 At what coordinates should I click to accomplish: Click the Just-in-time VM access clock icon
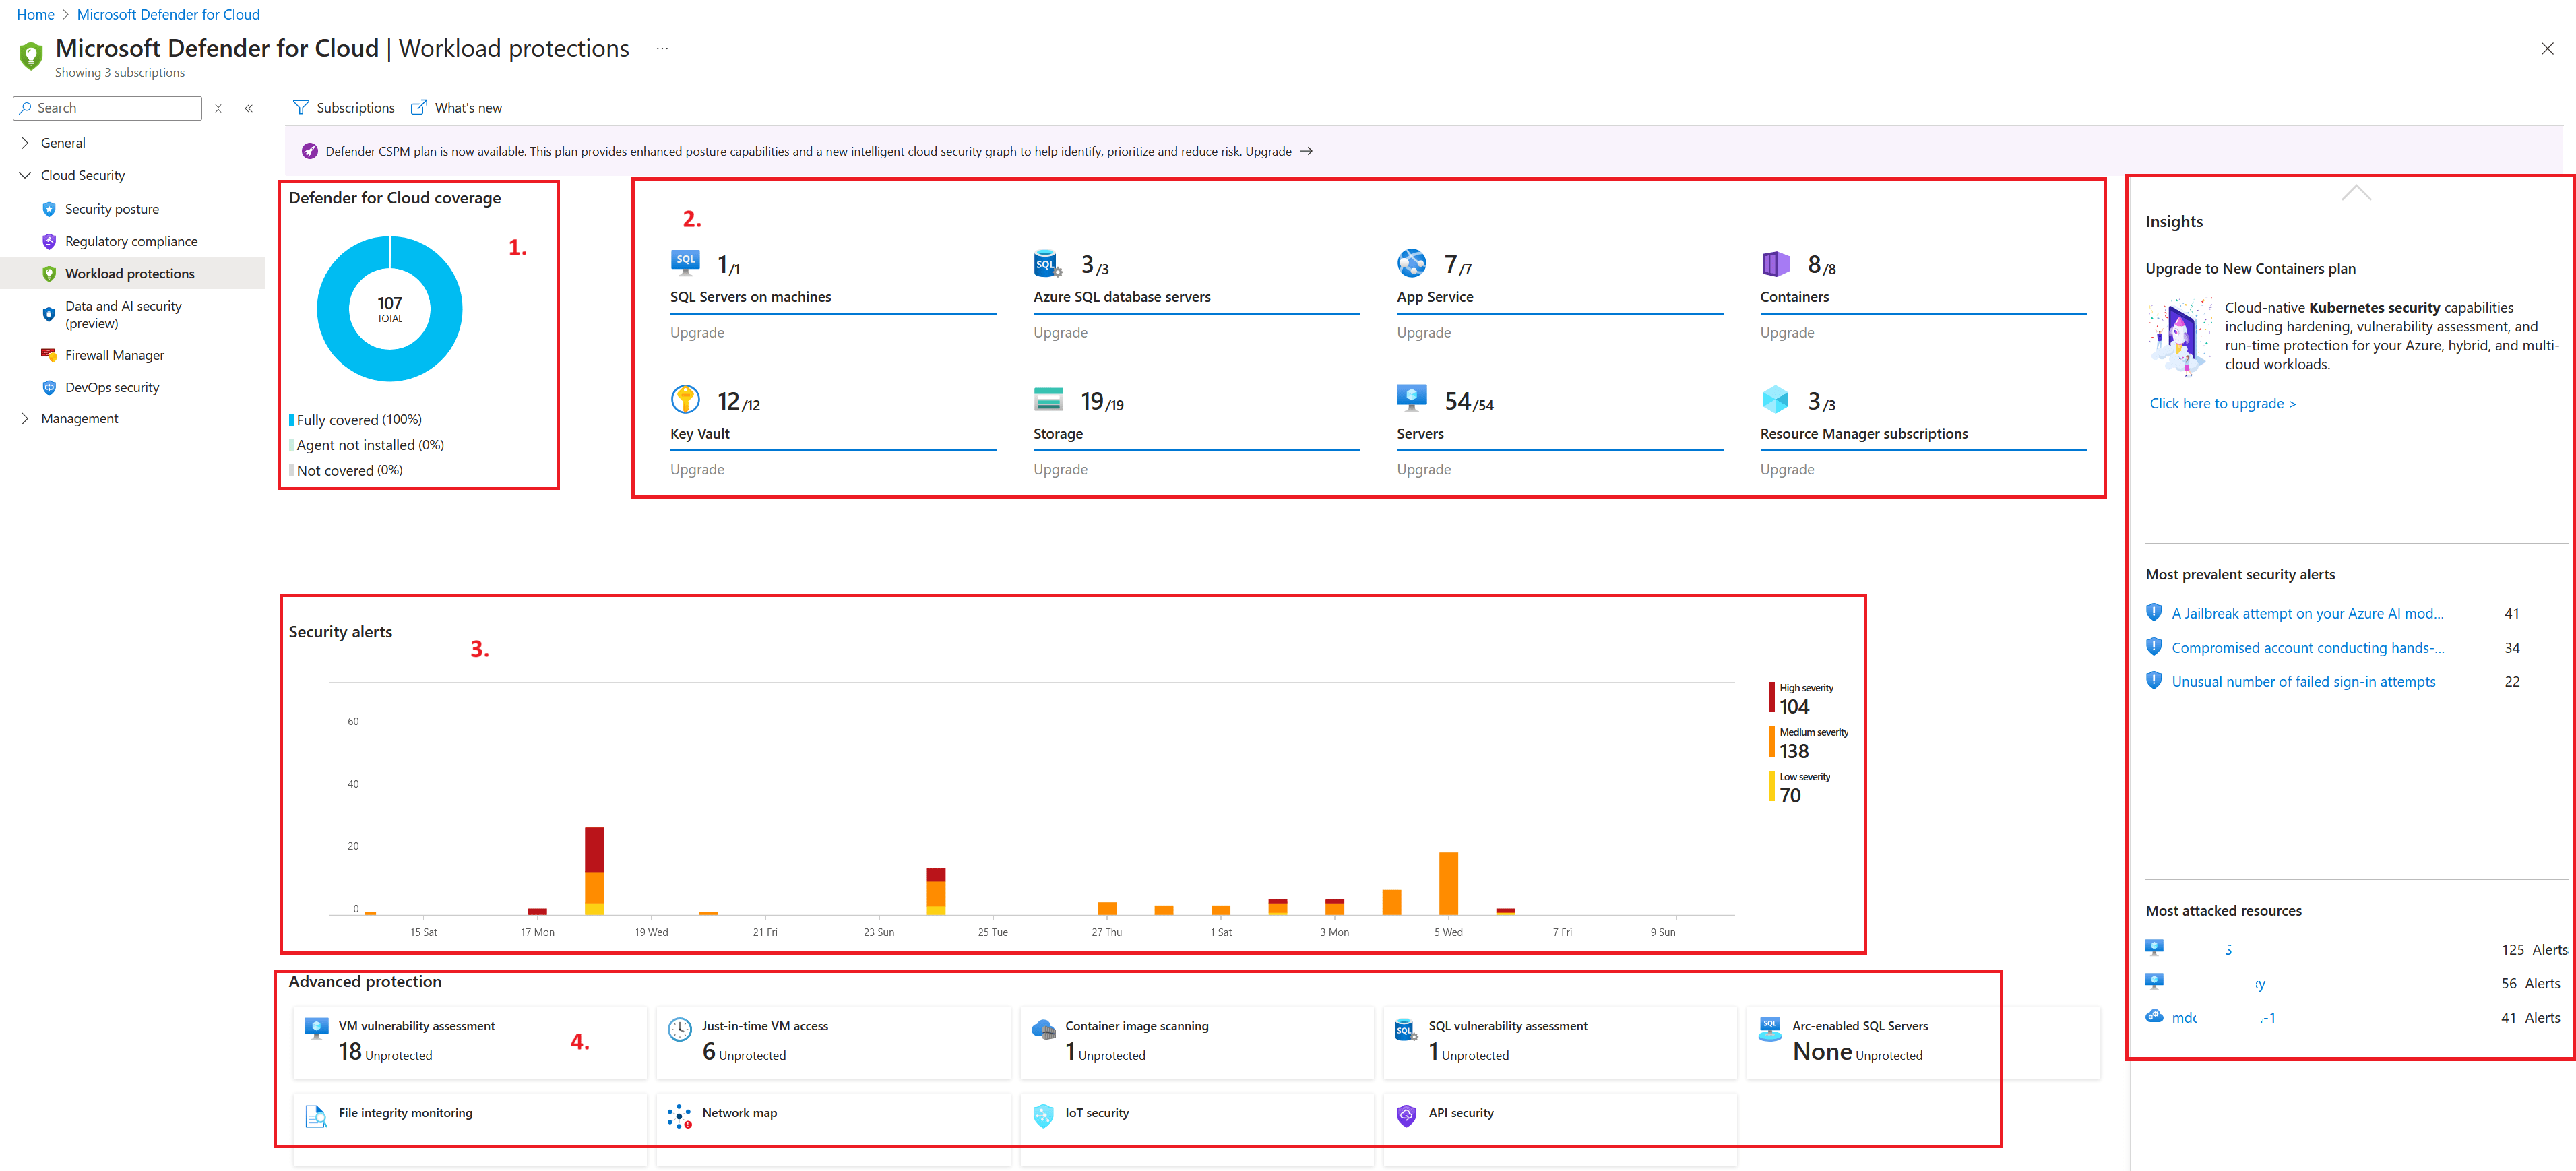click(x=680, y=1029)
